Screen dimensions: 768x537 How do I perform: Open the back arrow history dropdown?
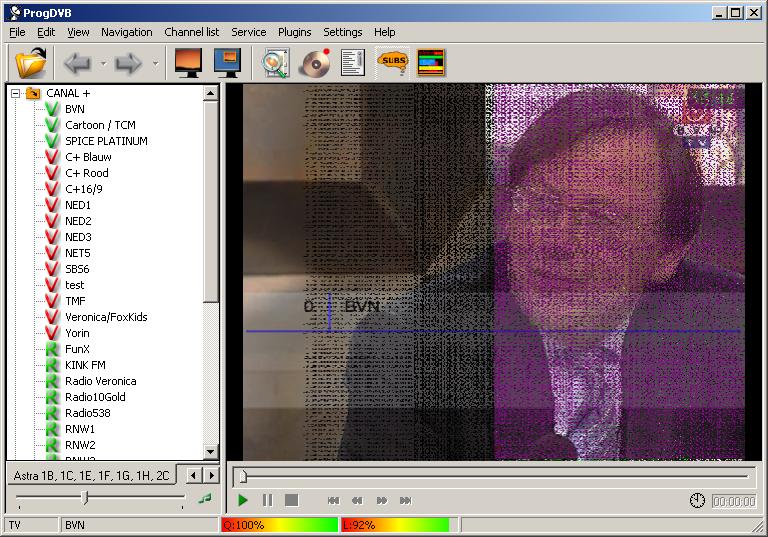click(103, 64)
